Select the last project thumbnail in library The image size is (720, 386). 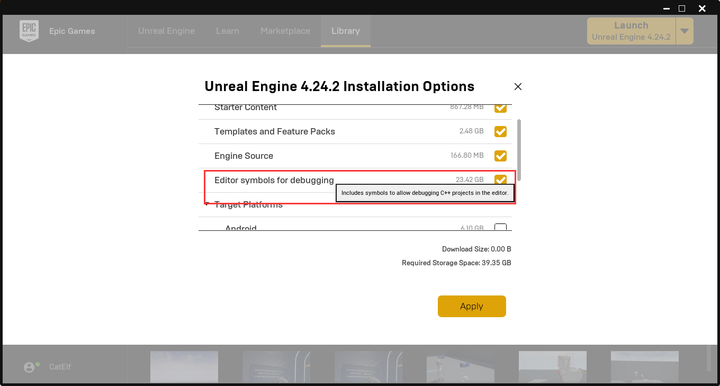(645, 367)
